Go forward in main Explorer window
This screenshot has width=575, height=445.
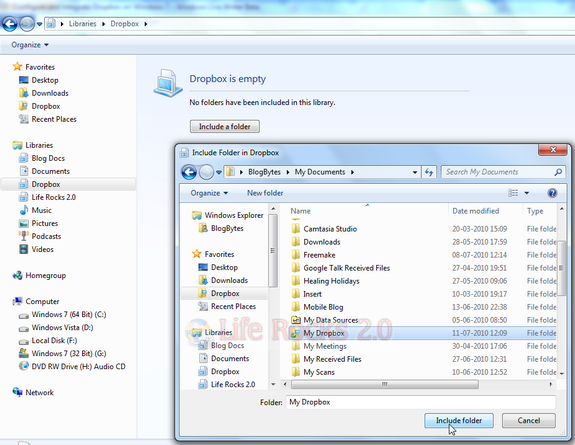pos(27,24)
